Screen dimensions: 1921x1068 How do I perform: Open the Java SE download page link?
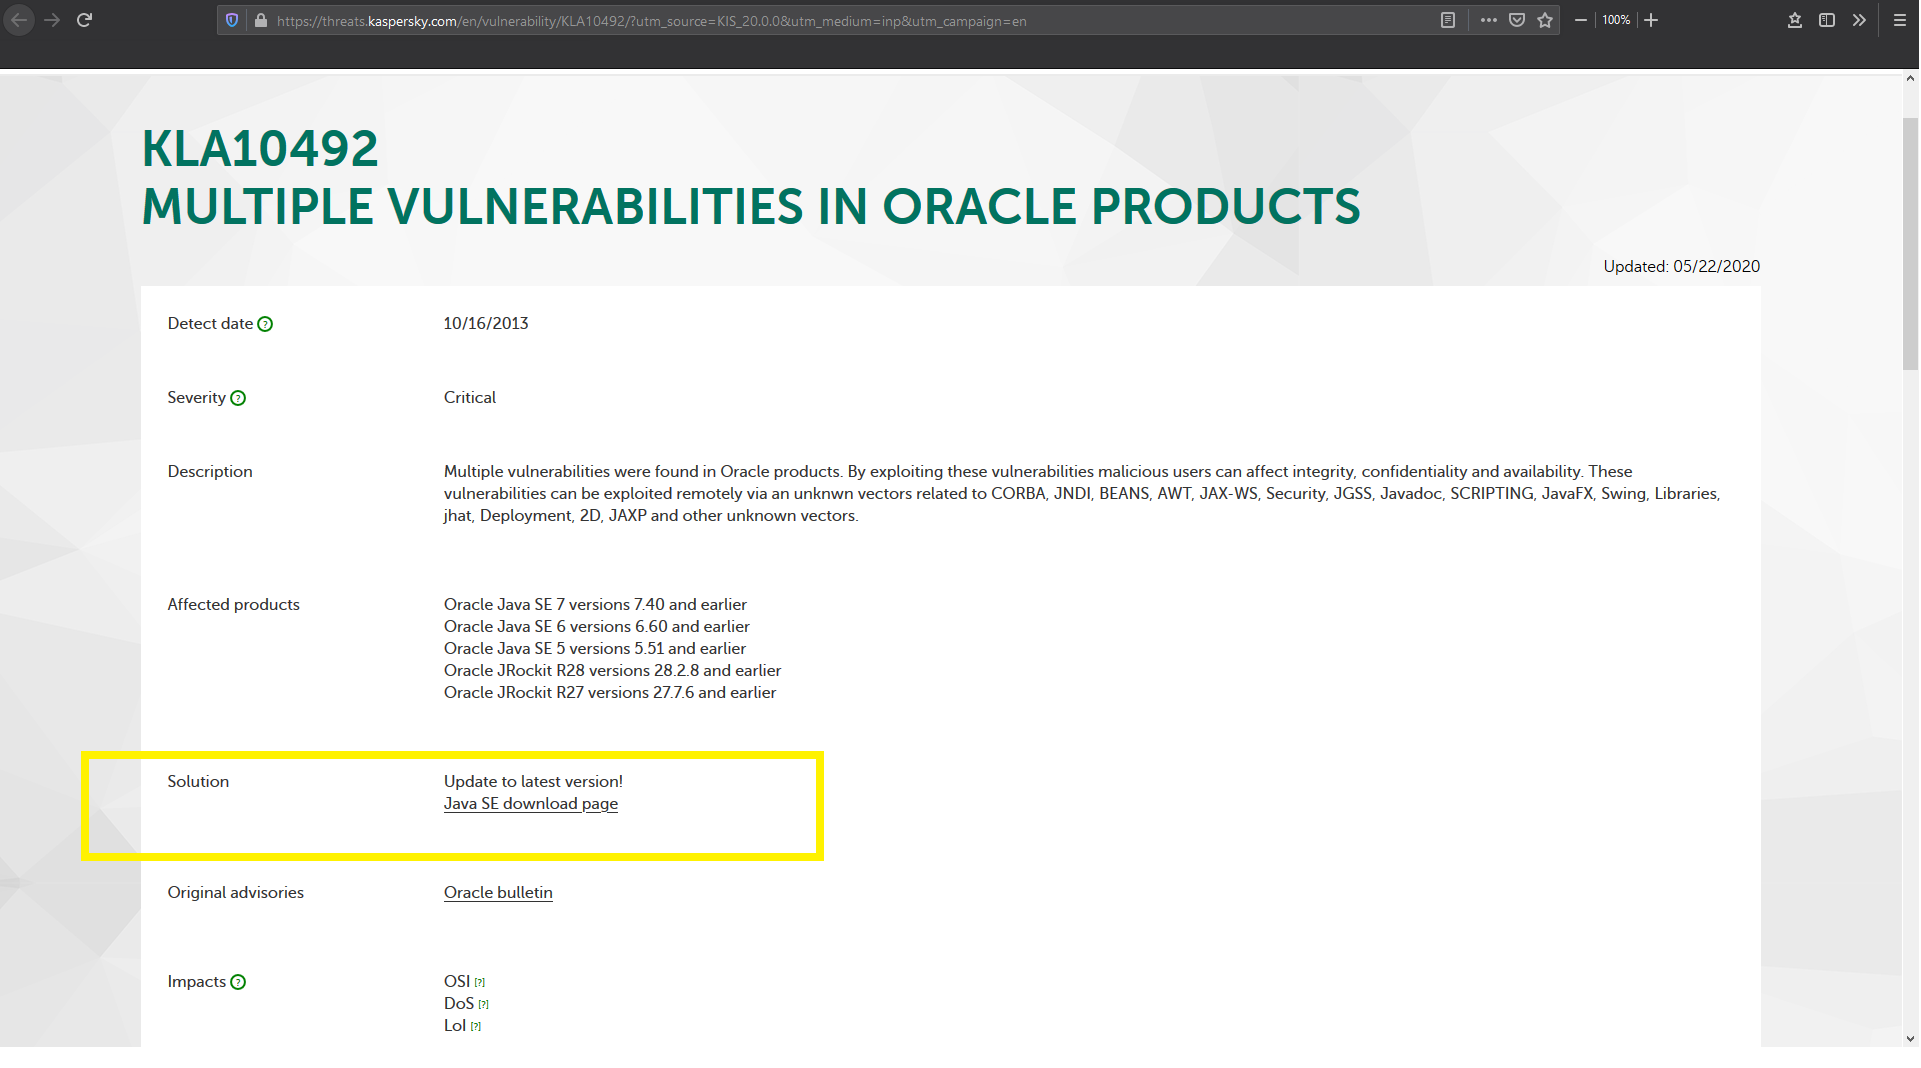click(531, 804)
